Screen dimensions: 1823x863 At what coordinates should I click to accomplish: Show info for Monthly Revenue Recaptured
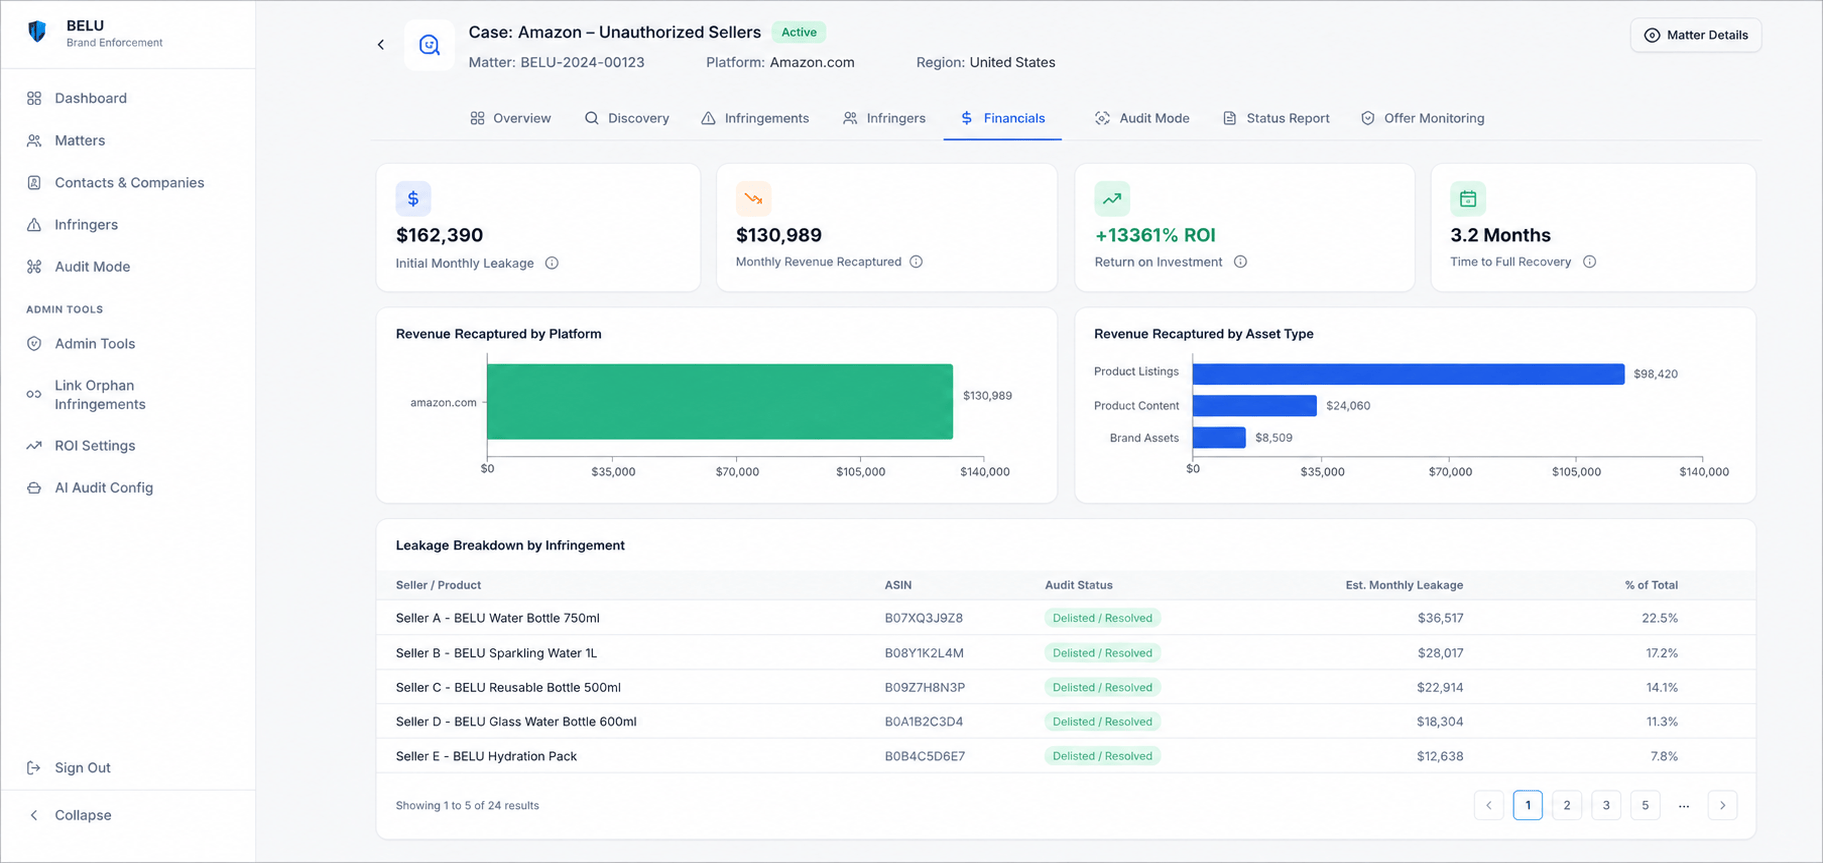(916, 262)
